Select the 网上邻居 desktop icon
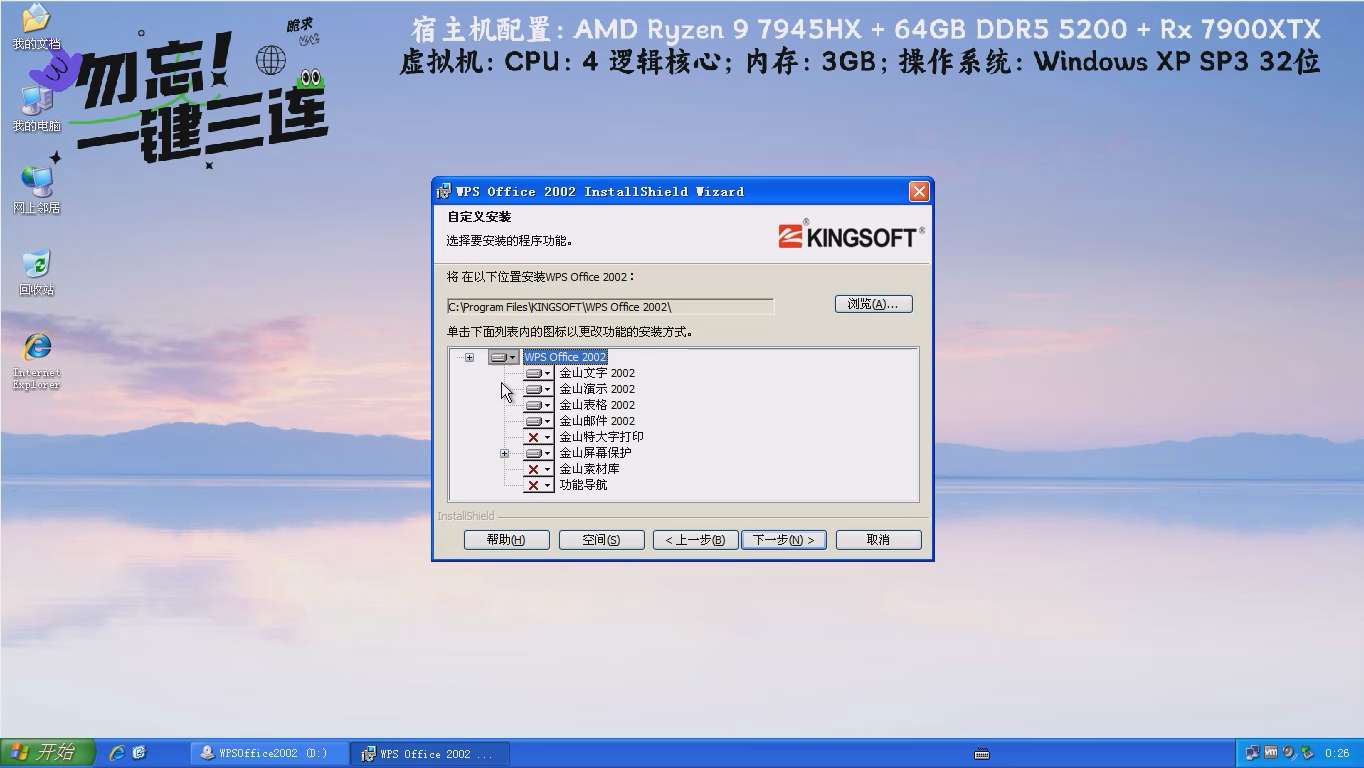The image size is (1364, 768). tap(36, 190)
